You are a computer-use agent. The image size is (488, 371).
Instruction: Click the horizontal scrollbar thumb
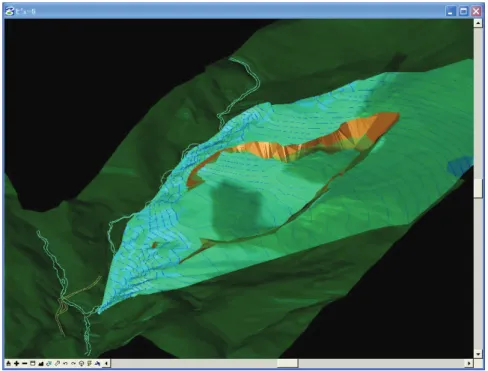point(287,363)
